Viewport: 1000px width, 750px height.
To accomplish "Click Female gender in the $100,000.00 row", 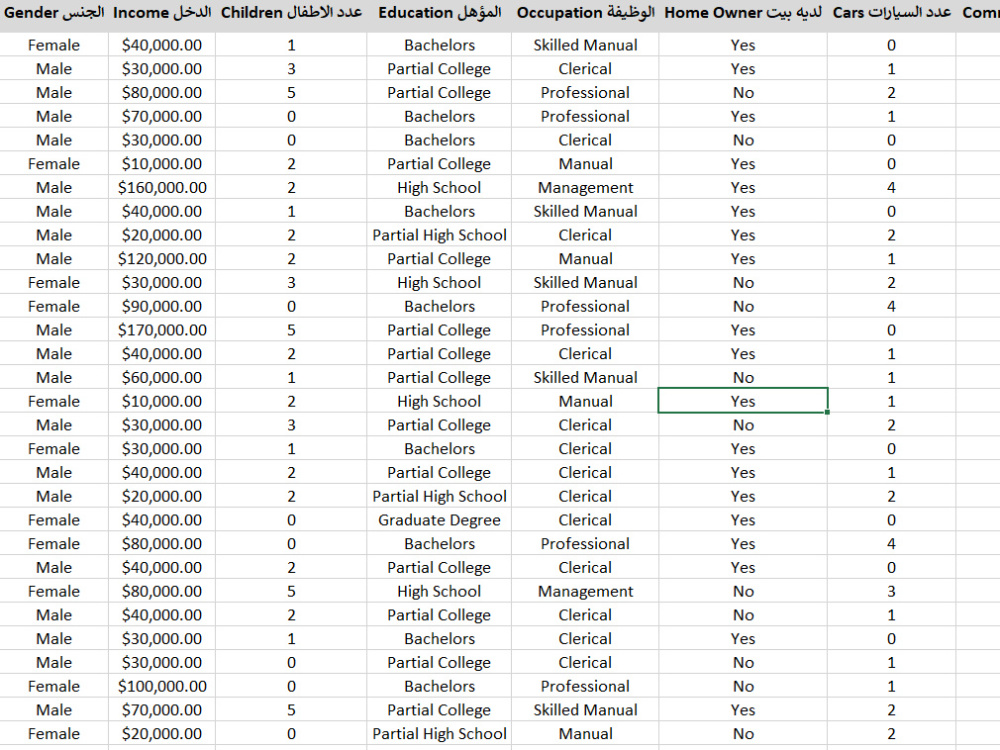I will tap(54, 686).
